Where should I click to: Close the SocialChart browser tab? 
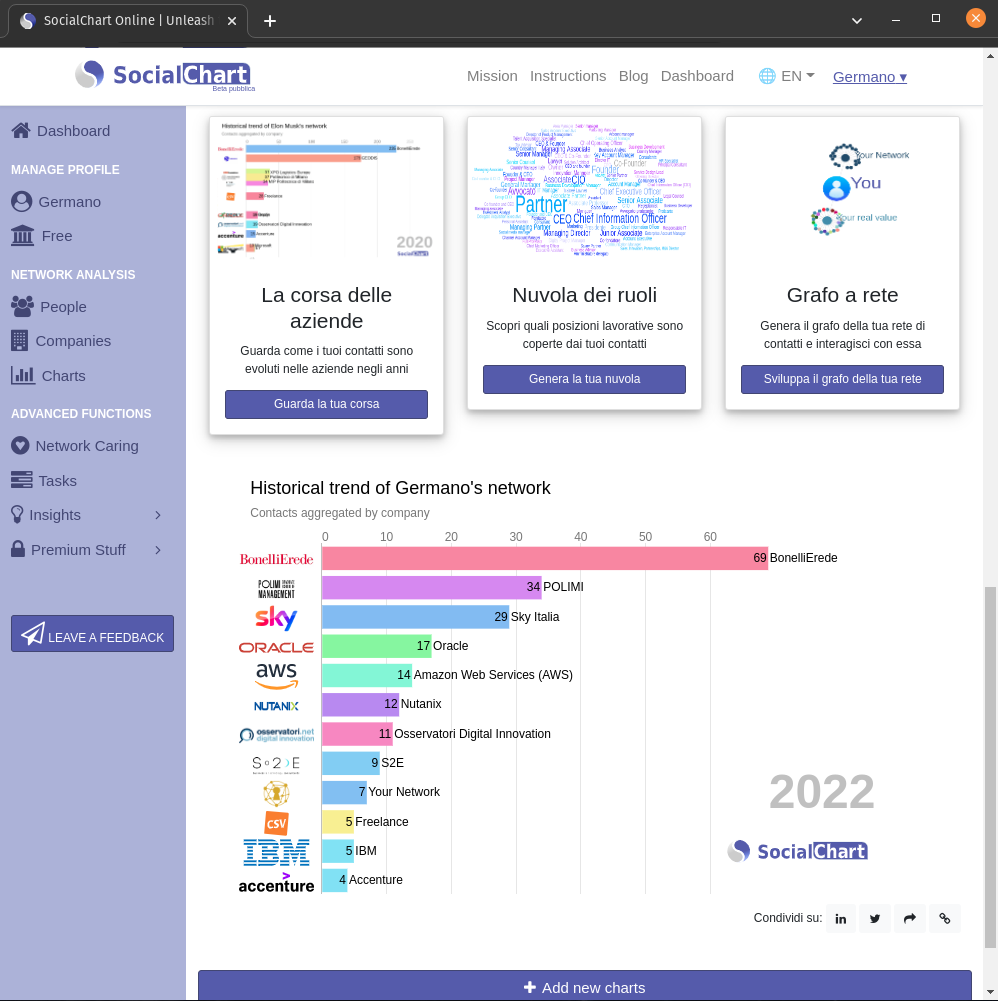pos(232,21)
